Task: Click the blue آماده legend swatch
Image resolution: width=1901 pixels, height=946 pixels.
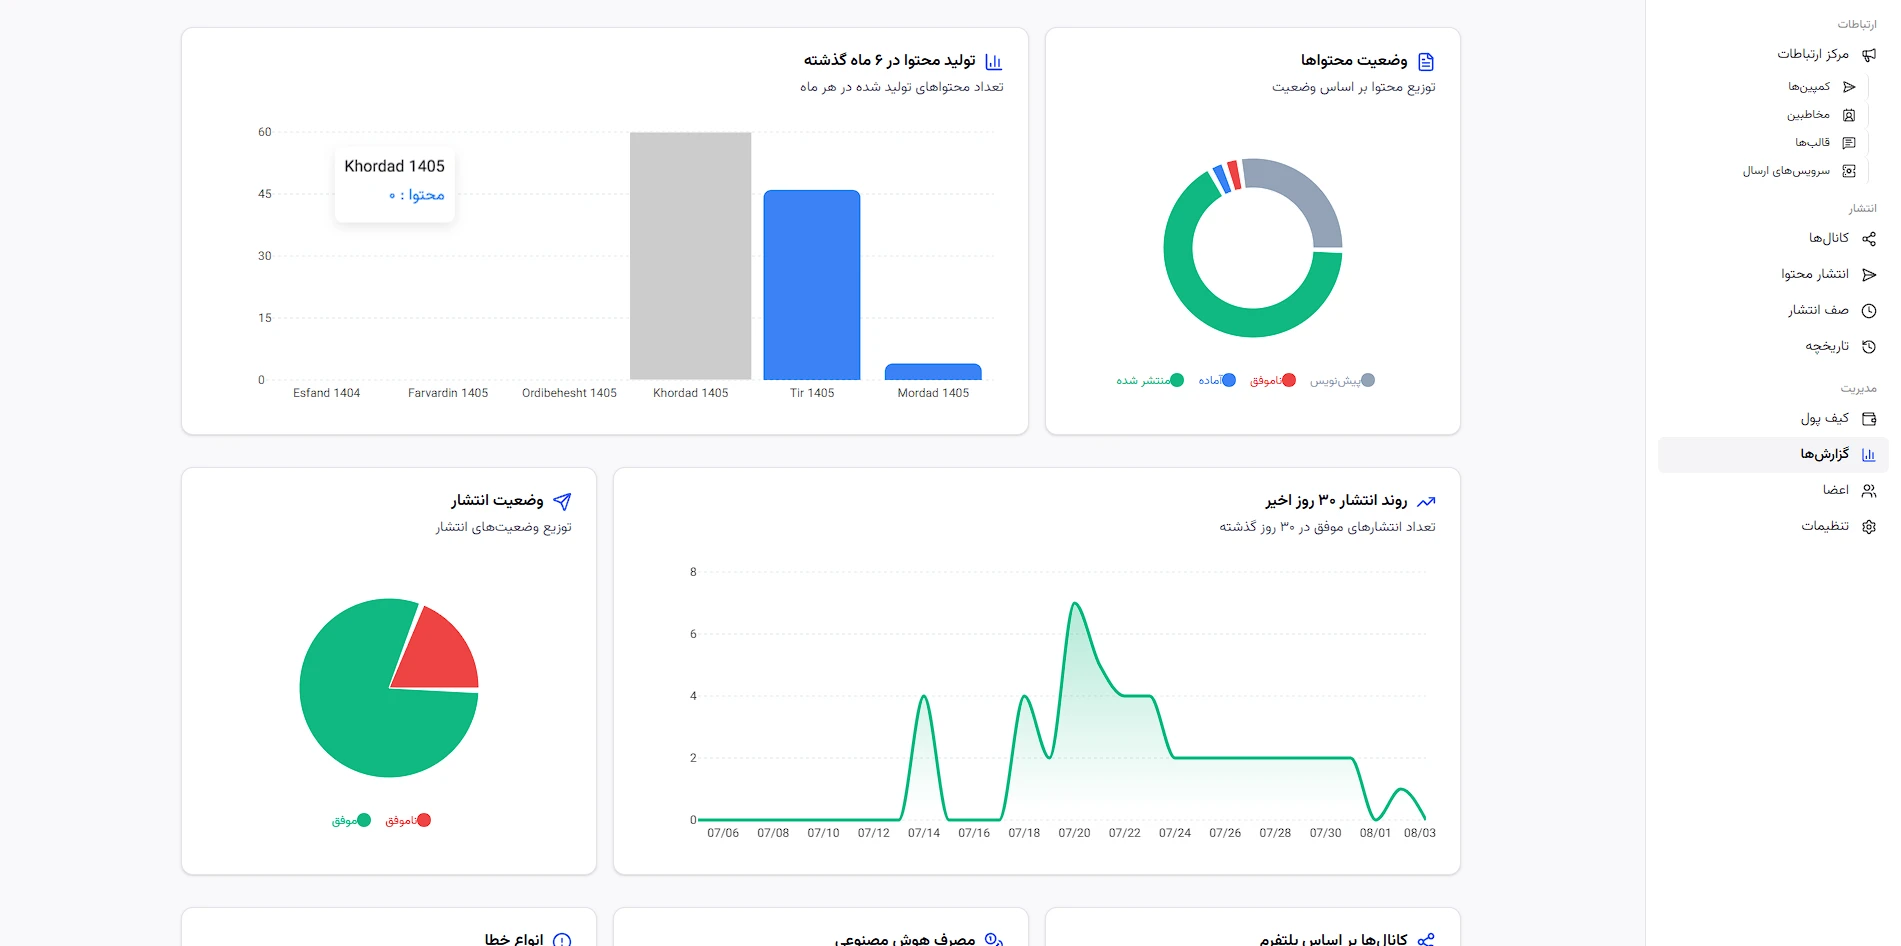Action: tap(1229, 380)
